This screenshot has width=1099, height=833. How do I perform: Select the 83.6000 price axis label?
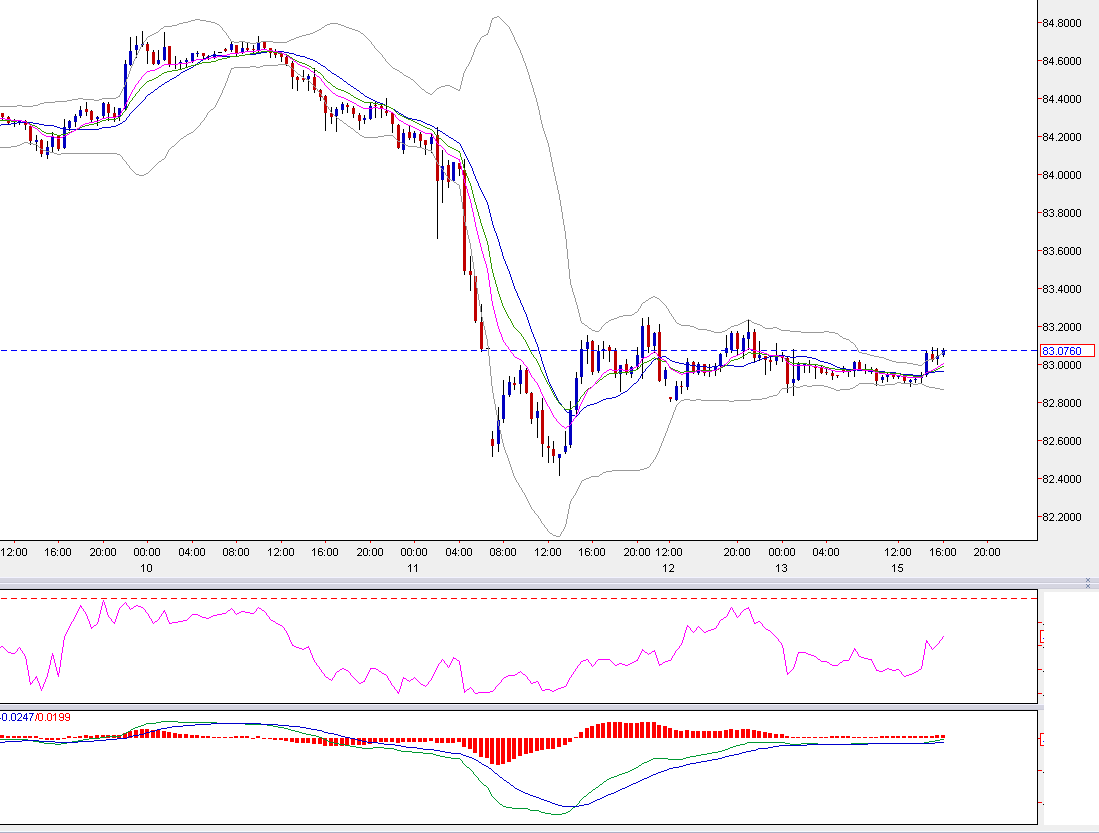tap(1062, 251)
